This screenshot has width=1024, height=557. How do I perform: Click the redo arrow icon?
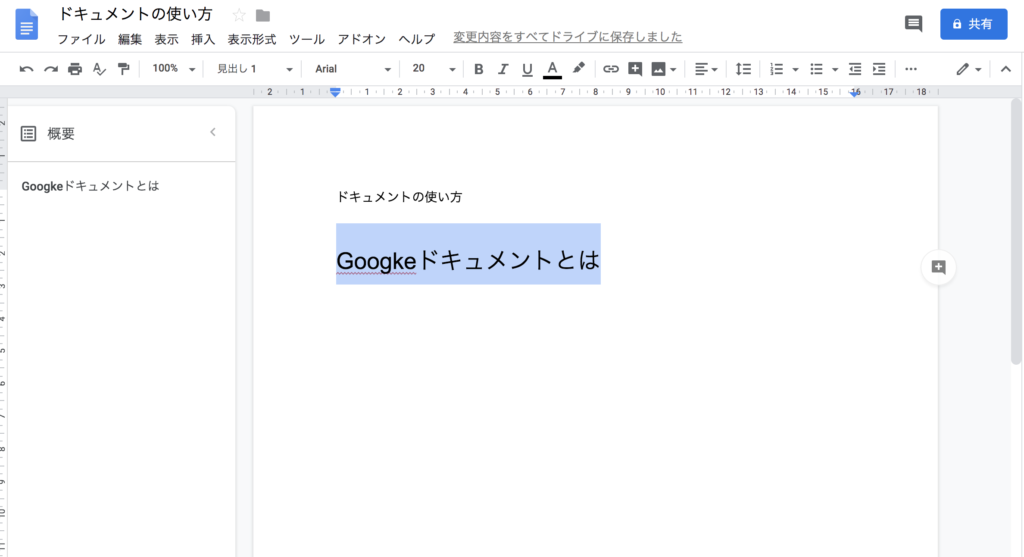50,69
